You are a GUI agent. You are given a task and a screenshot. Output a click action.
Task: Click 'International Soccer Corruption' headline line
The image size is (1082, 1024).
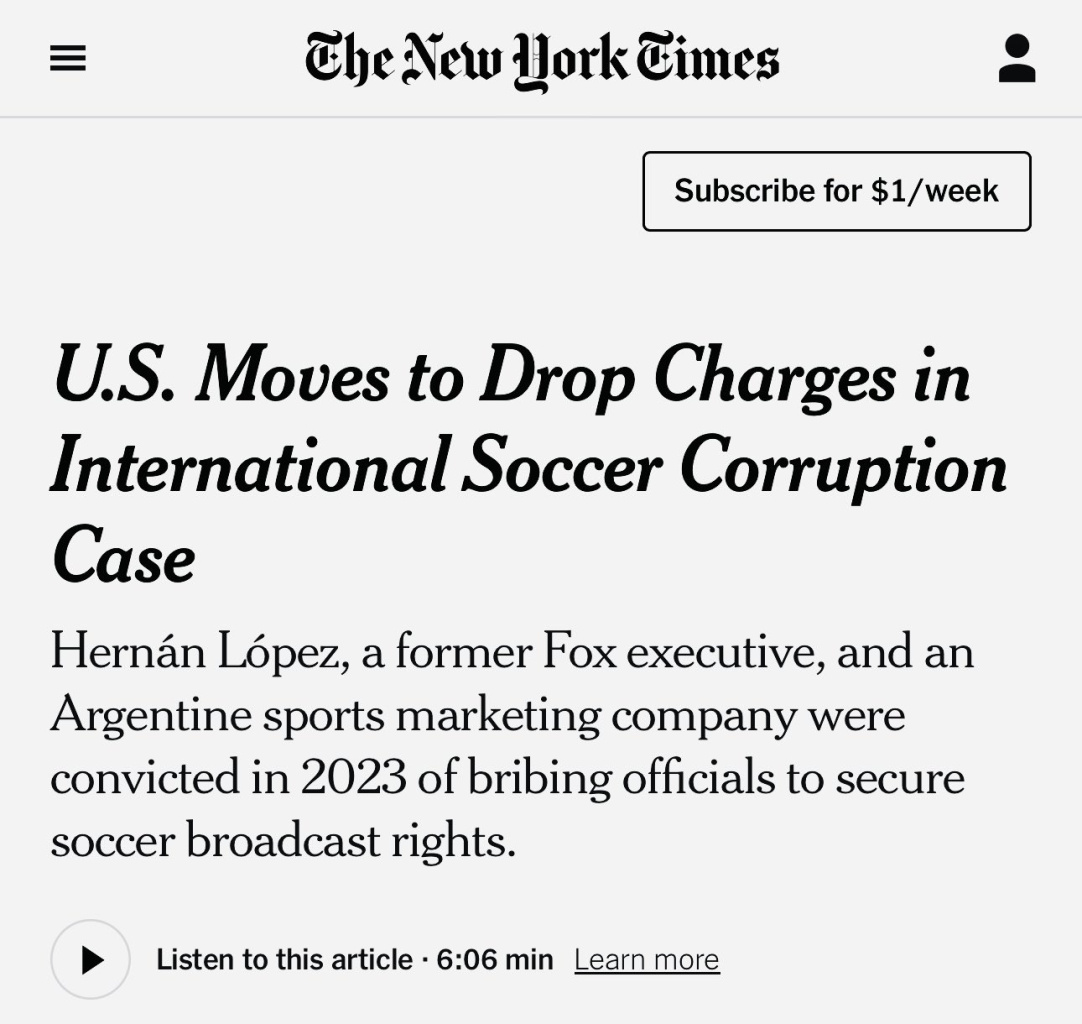pos(529,467)
